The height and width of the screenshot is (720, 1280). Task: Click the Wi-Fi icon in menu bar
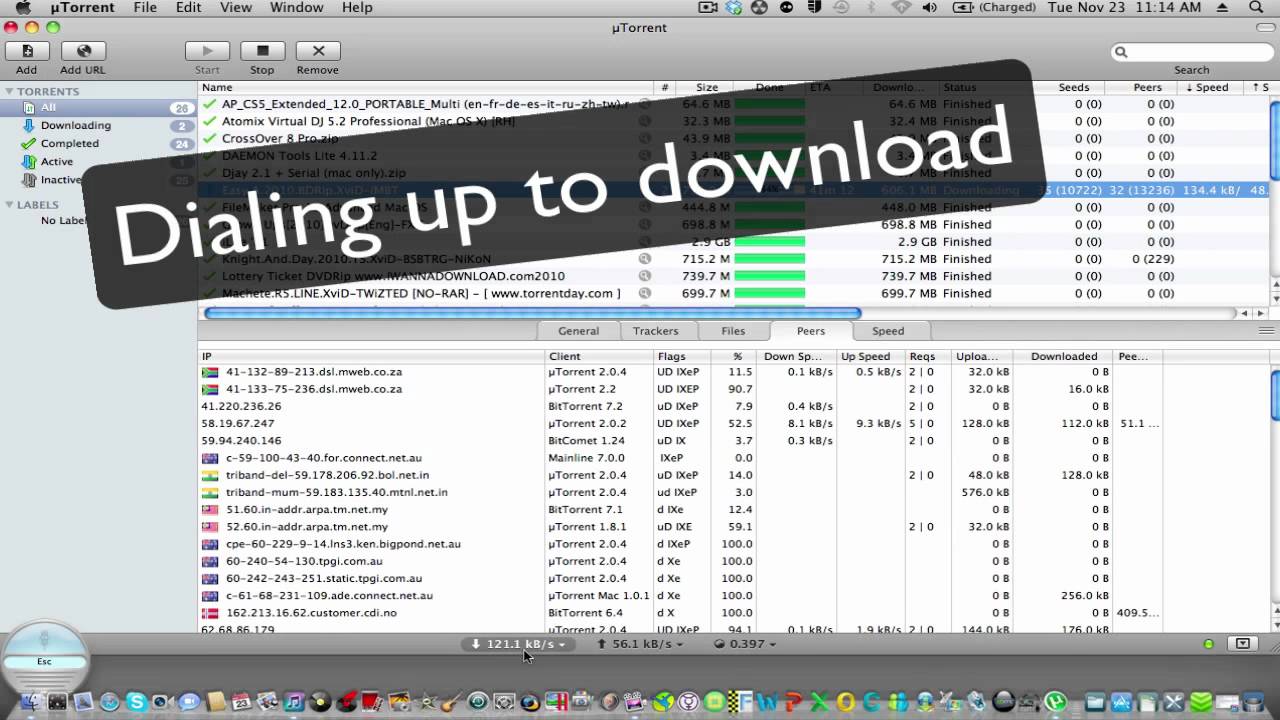[x=901, y=8]
